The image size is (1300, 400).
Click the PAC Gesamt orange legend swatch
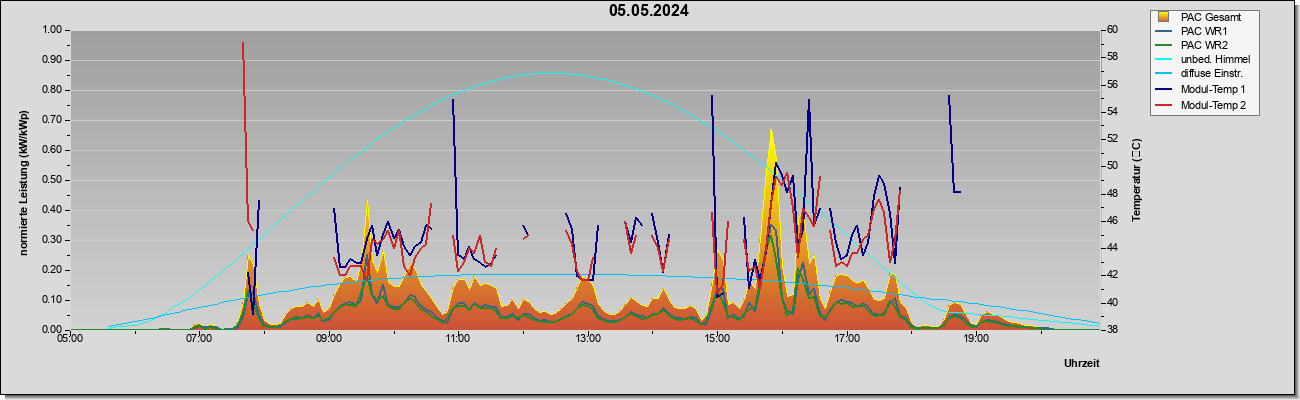click(x=1163, y=17)
